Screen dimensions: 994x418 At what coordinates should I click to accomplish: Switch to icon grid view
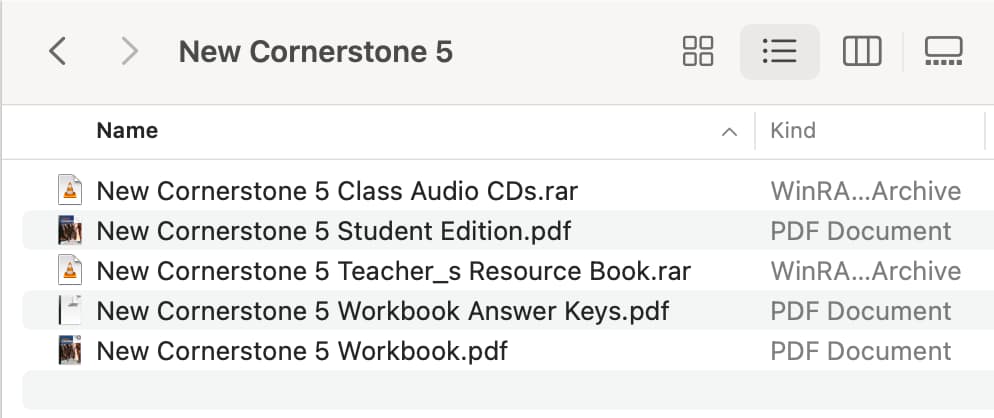[698, 51]
